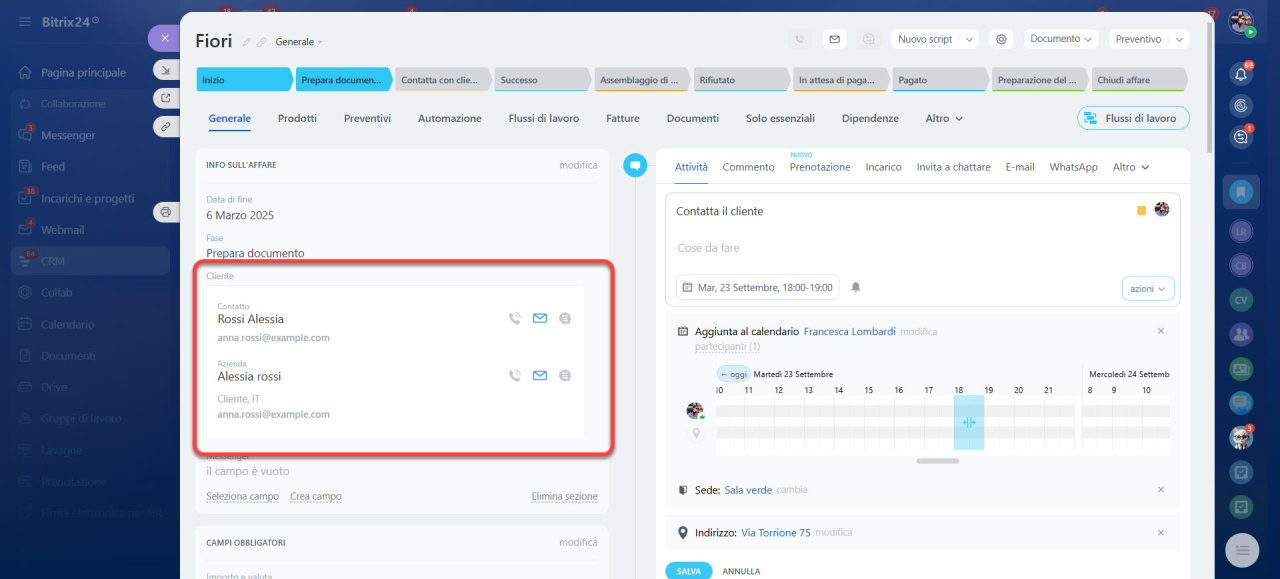Click the Flussi di lavoro button at right
The width and height of the screenshot is (1280, 579).
click(x=1133, y=118)
